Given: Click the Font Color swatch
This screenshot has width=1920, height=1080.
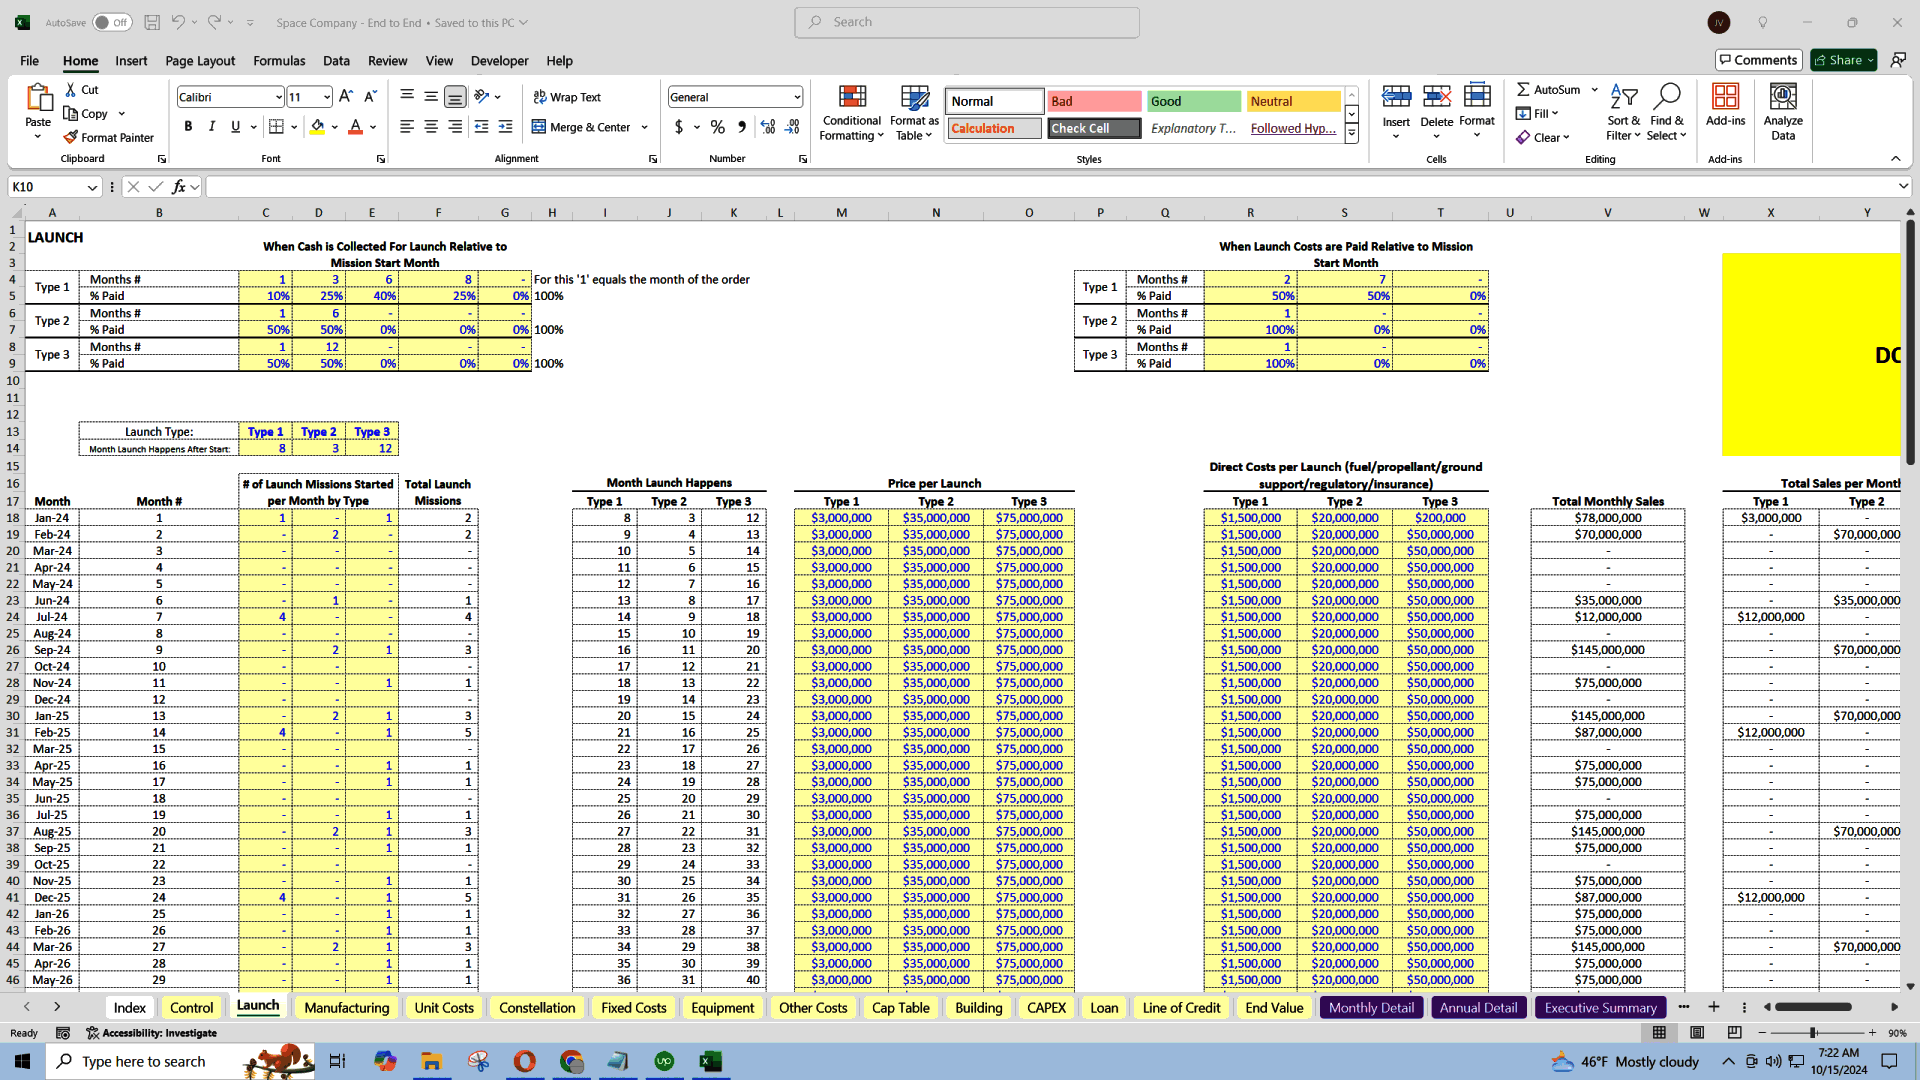Looking at the screenshot, I should [355, 127].
